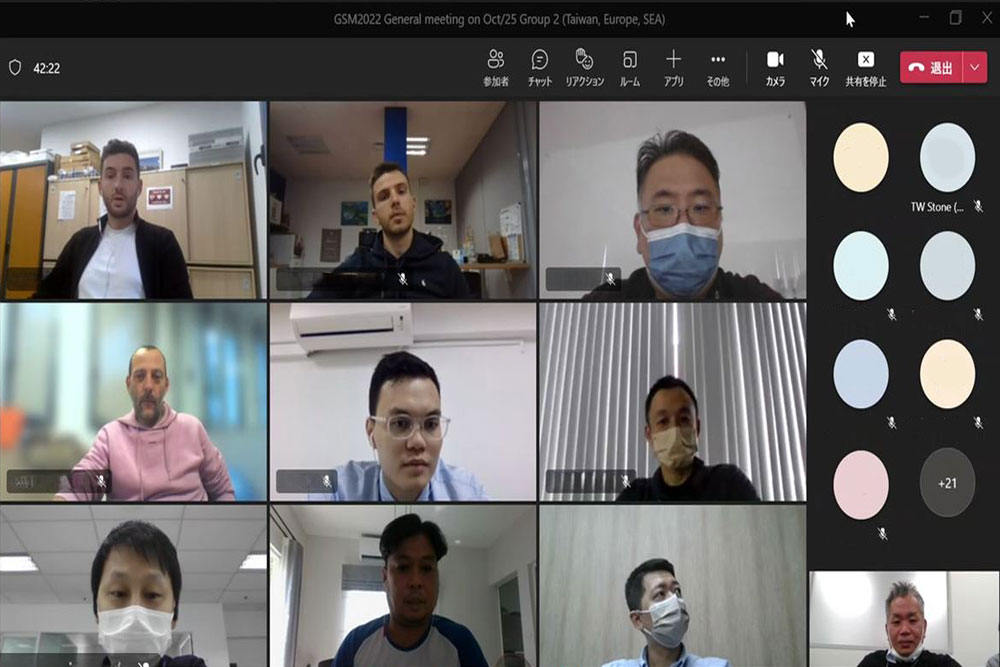This screenshot has width=1000, height=667.
Task: Select the center tile with the air conditioner
Action: coord(402,401)
